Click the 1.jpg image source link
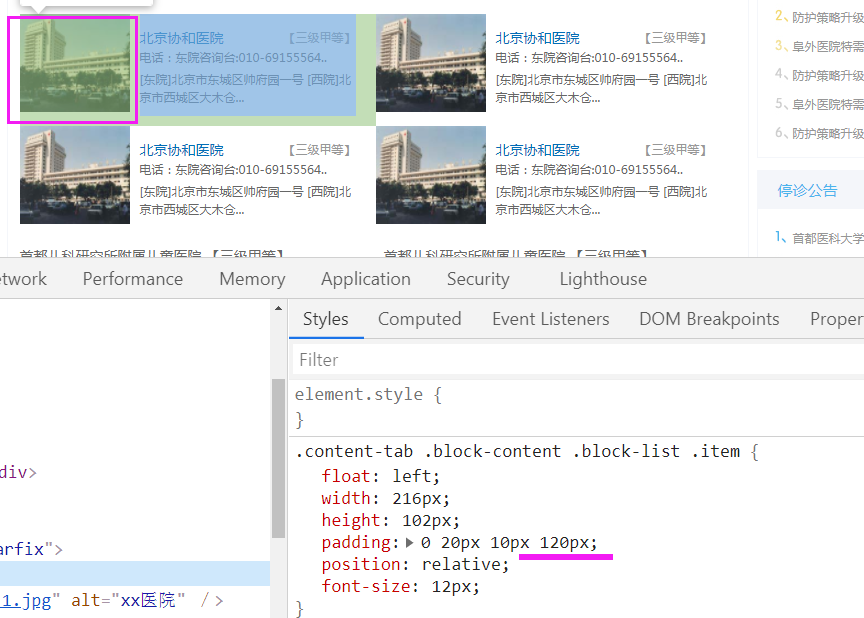The image size is (864, 618). pos(25,600)
